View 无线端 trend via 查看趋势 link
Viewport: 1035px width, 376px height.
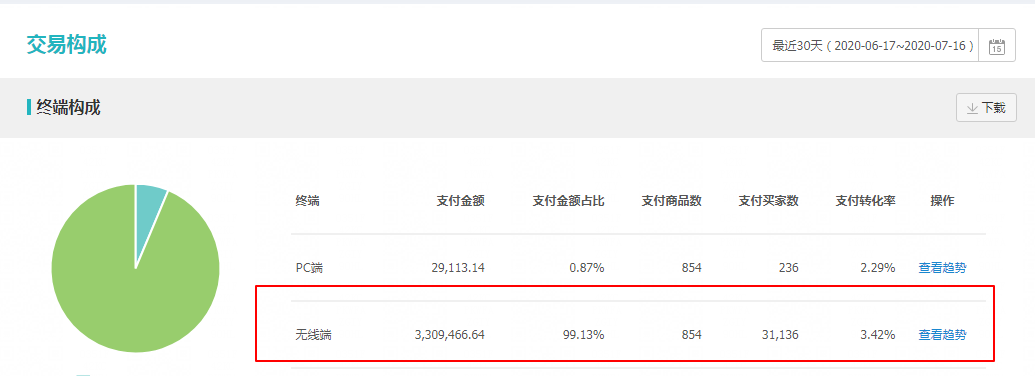tap(942, 334)
